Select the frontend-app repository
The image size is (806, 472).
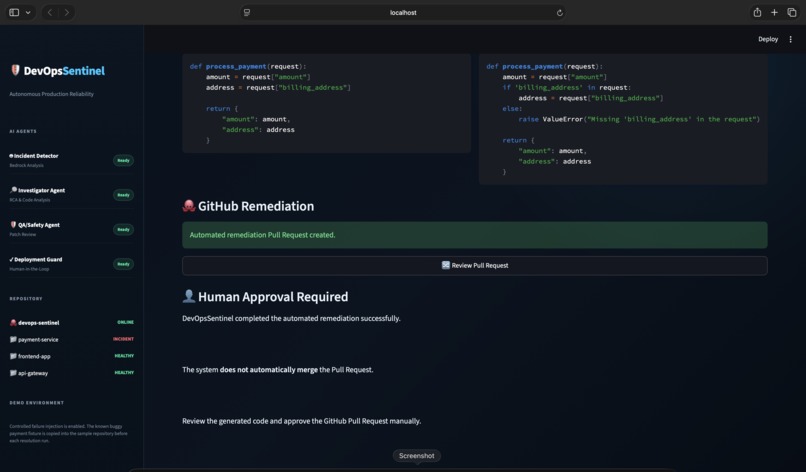34,356
